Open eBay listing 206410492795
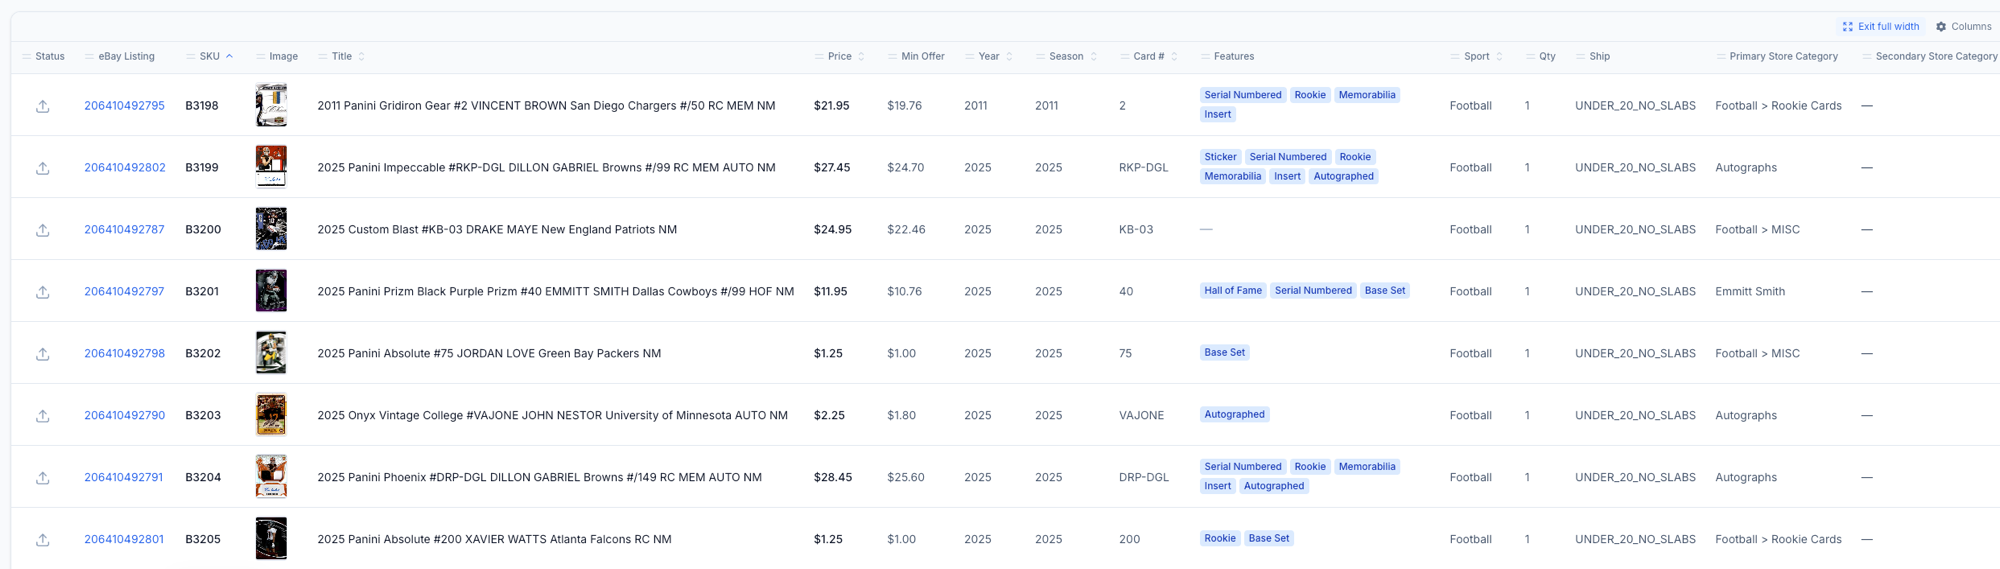 coord(124,105)
